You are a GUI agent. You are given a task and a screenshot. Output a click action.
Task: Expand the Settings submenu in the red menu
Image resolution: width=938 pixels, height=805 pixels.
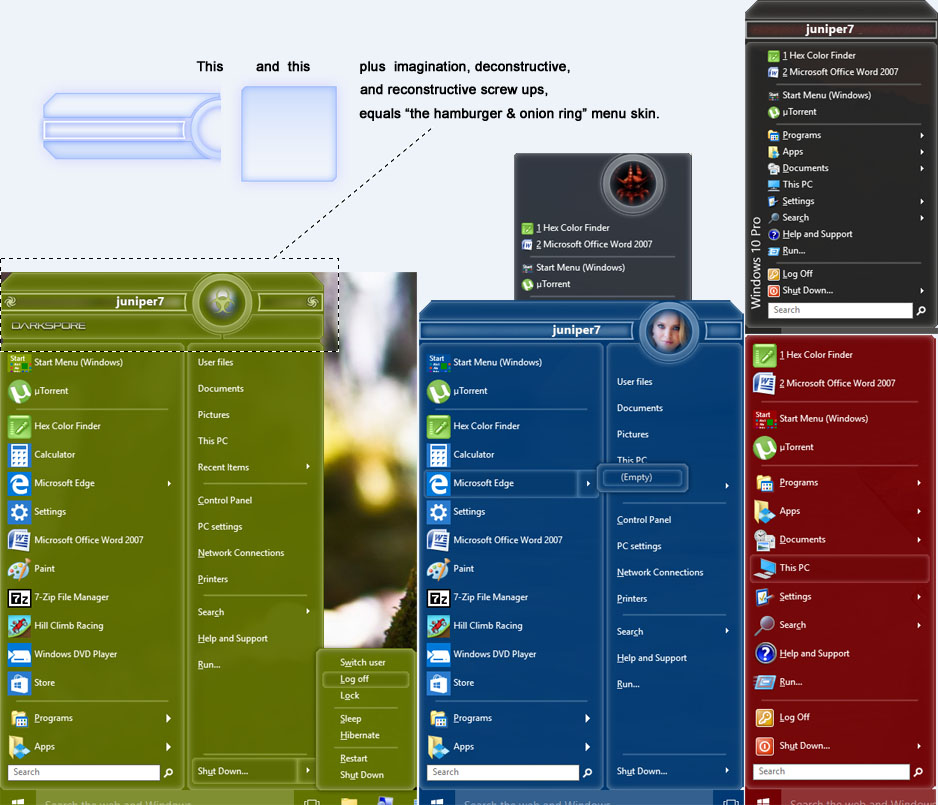pos(918,597)
